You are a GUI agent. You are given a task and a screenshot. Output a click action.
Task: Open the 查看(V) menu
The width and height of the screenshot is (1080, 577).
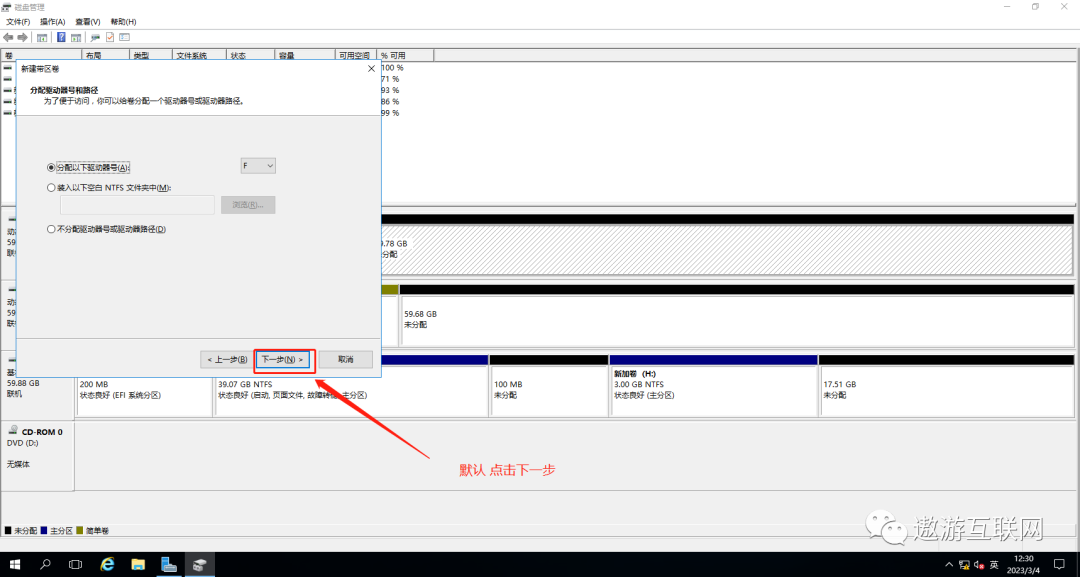coord(87,22)
